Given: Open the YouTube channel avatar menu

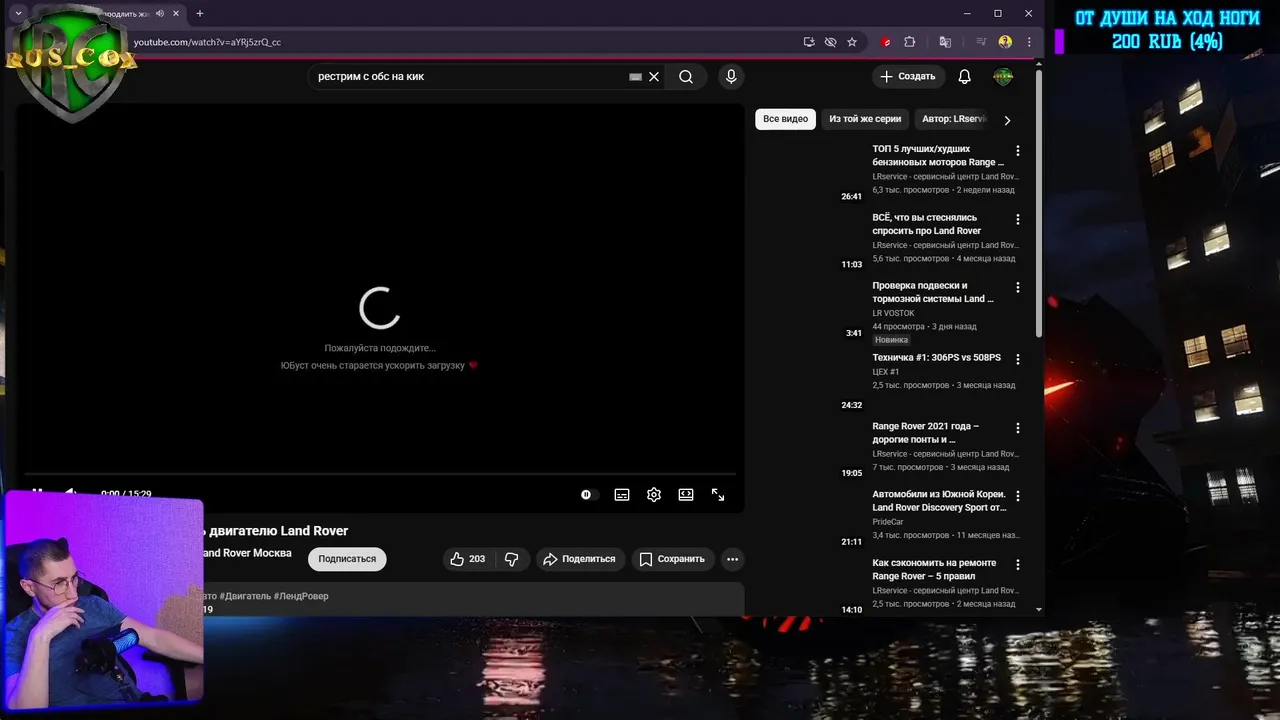Looking at the screenshot, I should (x=1003, y=77).
